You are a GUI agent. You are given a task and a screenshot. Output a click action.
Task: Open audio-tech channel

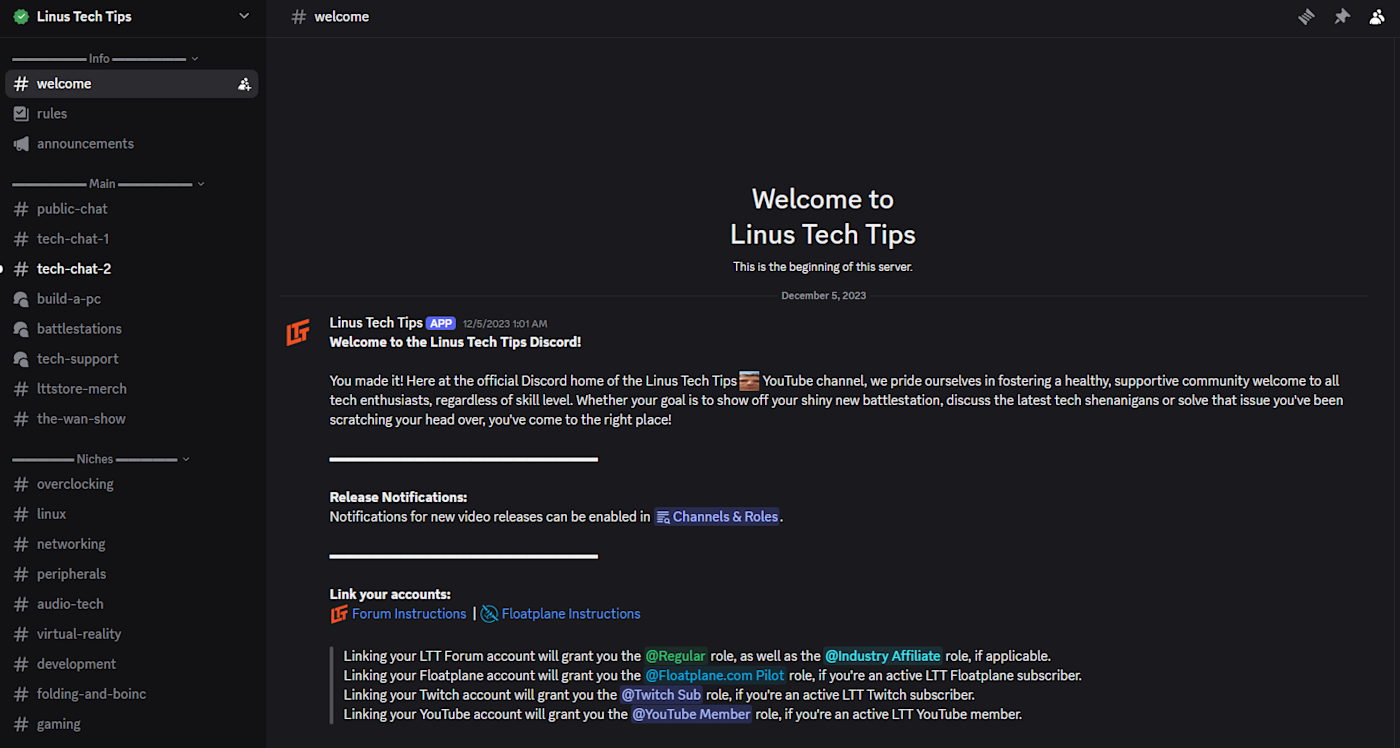132,604
